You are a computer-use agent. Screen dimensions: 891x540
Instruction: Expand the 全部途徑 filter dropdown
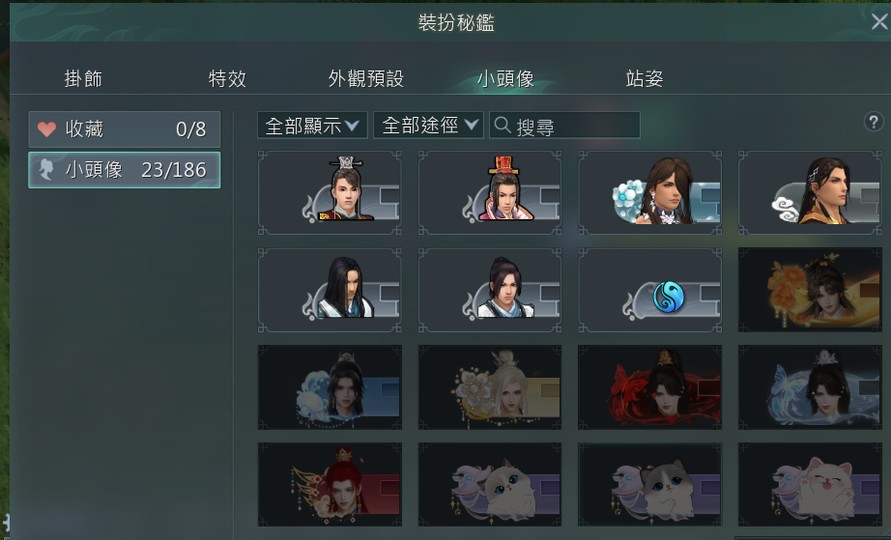coord(428,125)
